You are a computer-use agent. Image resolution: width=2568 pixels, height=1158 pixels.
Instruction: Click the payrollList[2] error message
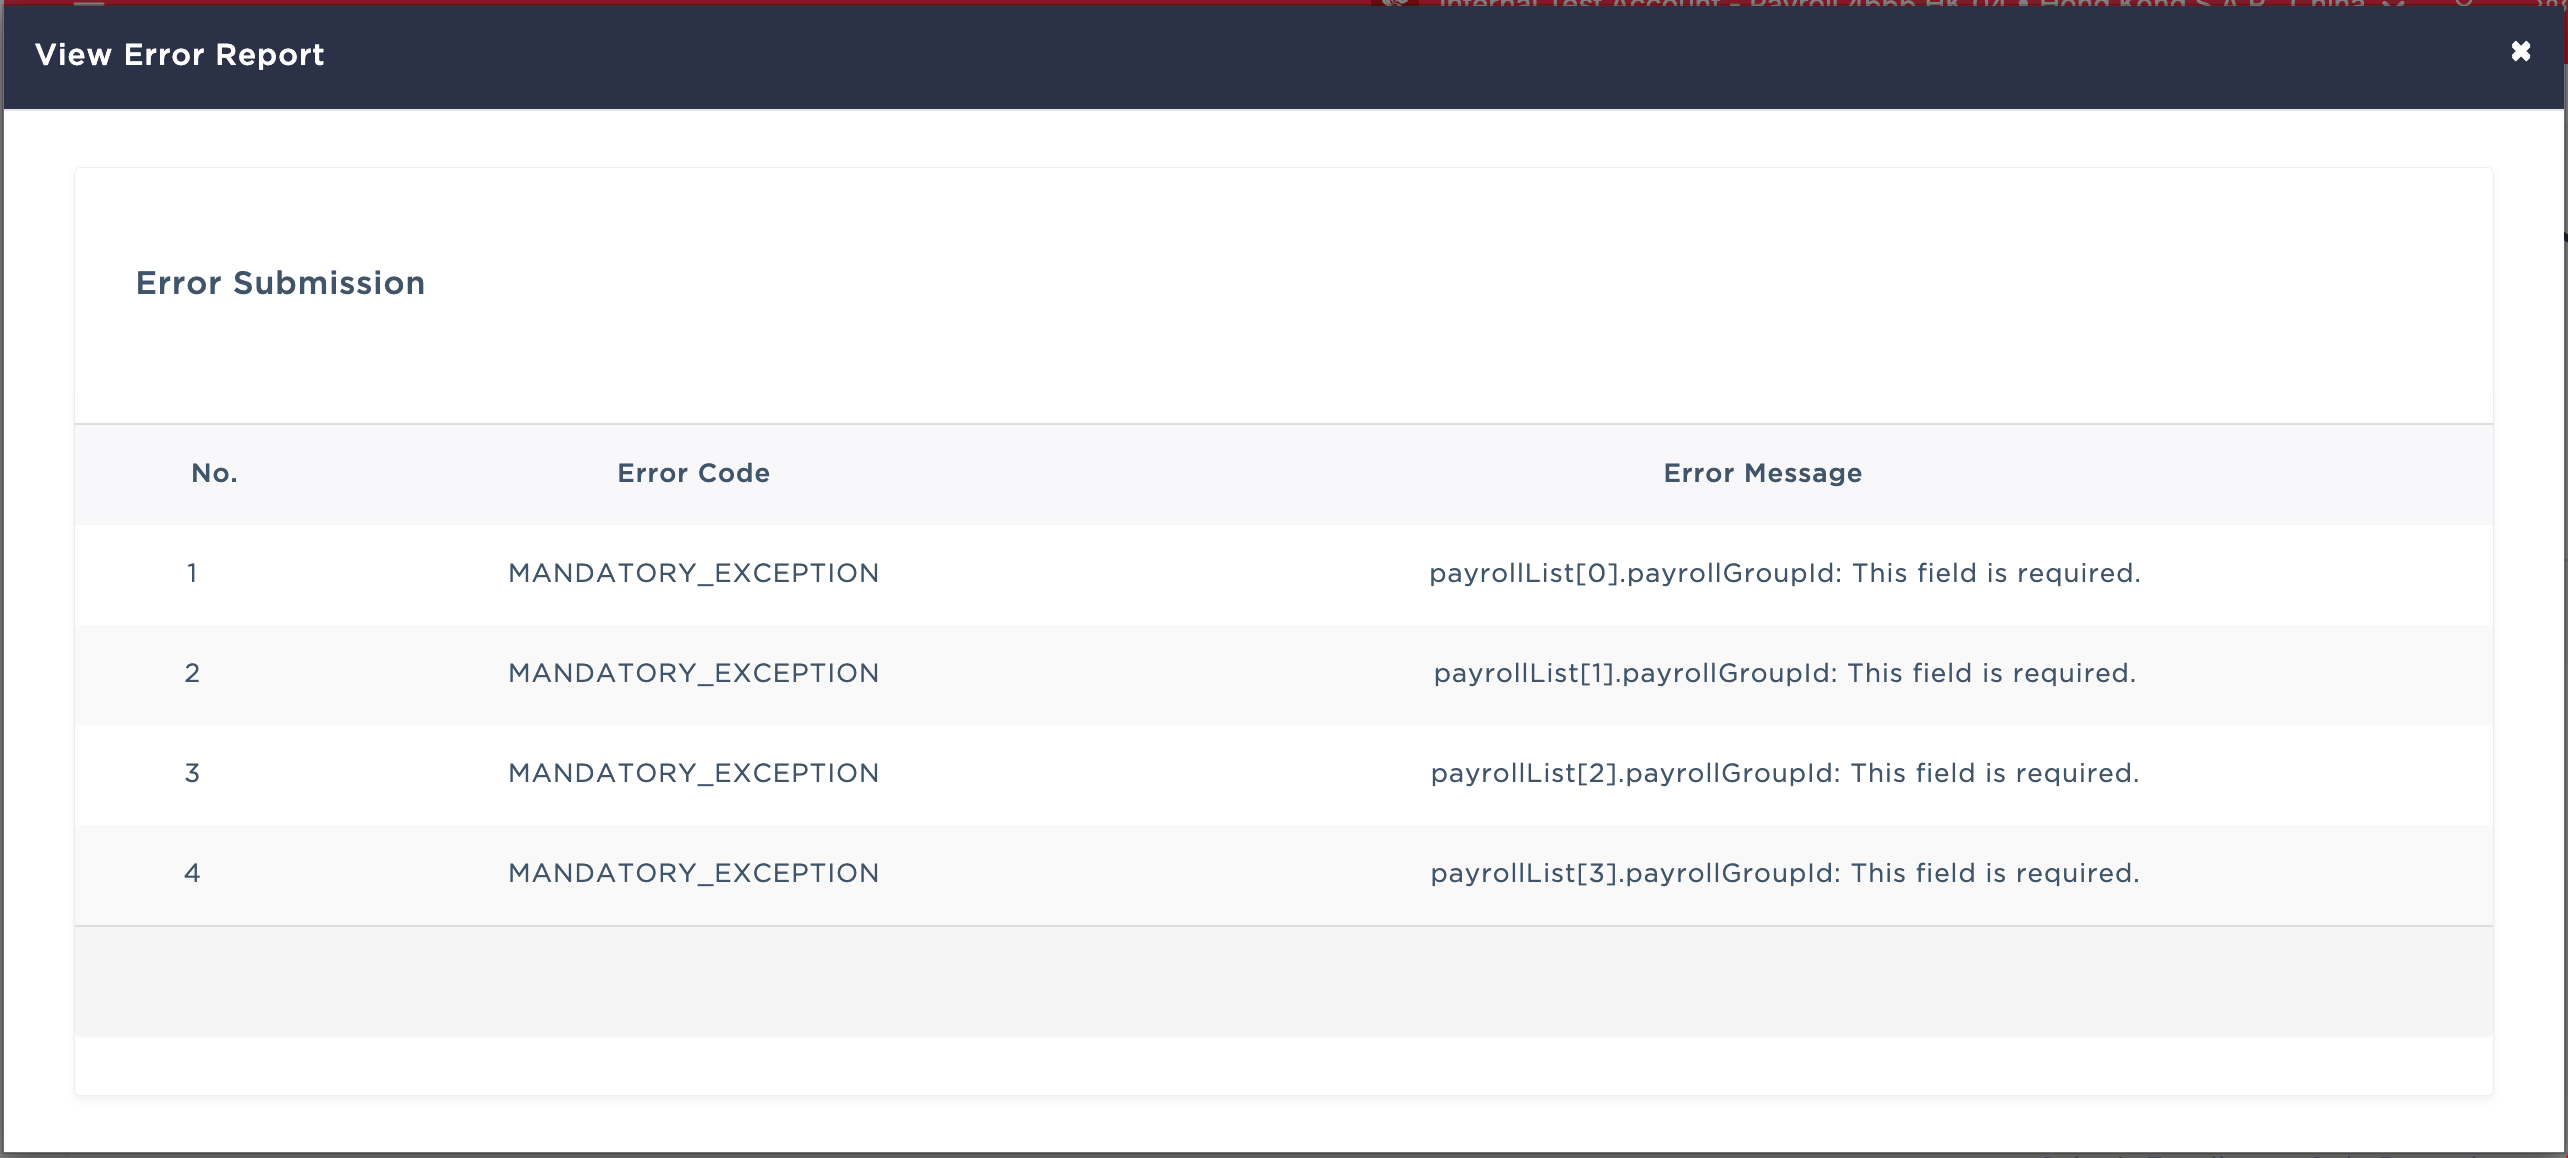tap(1784, 773)
